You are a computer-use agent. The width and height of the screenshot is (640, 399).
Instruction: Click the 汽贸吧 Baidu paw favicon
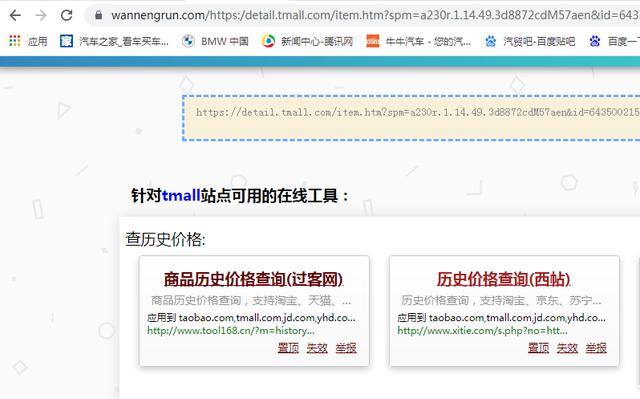[491, 41]
